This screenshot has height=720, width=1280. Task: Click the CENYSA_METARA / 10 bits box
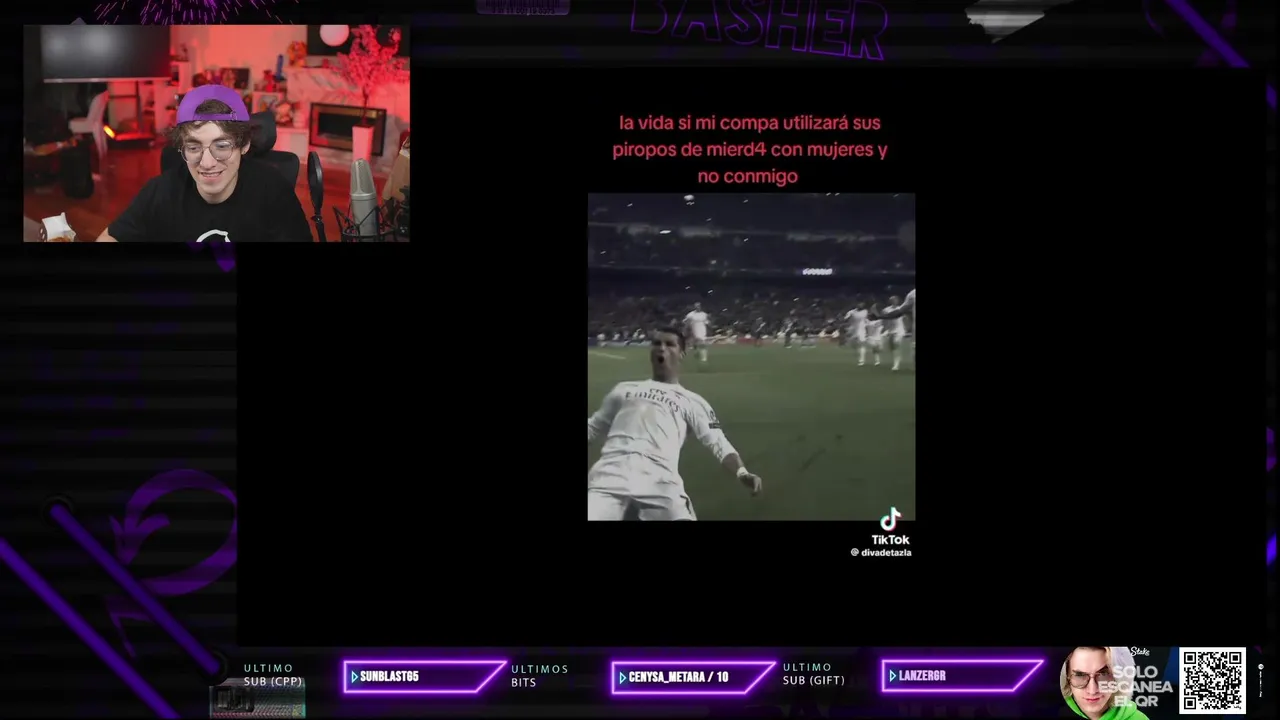(693, 677)
